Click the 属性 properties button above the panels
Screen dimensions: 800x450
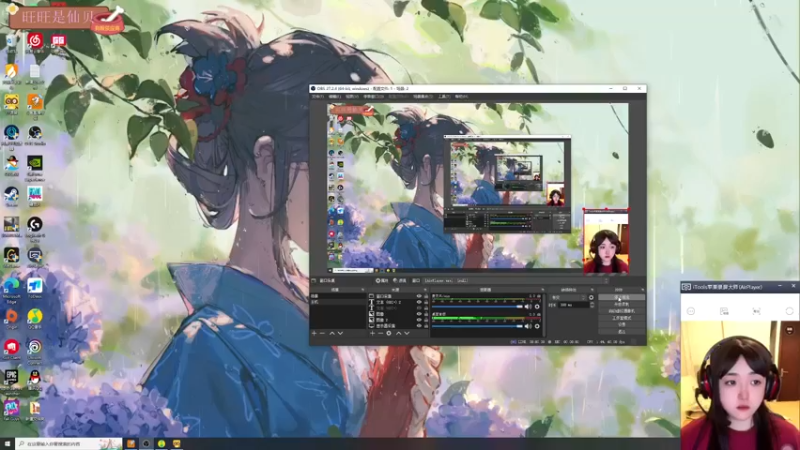tap(382, 280)
